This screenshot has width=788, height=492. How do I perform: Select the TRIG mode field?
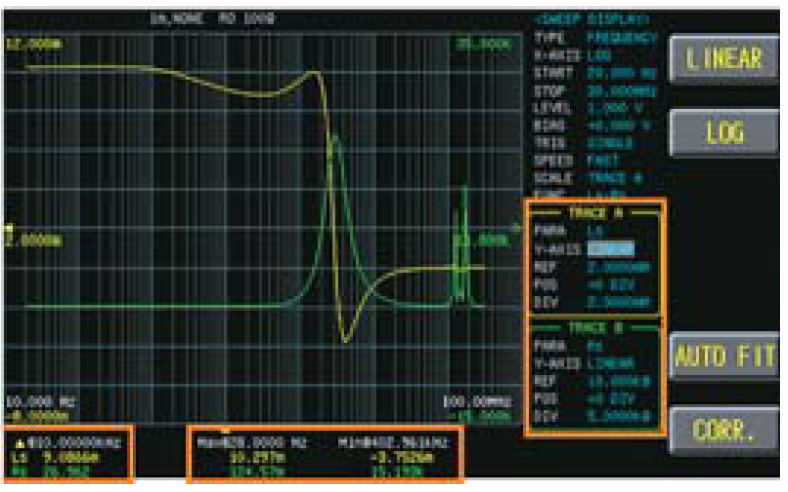coord(611,144)
